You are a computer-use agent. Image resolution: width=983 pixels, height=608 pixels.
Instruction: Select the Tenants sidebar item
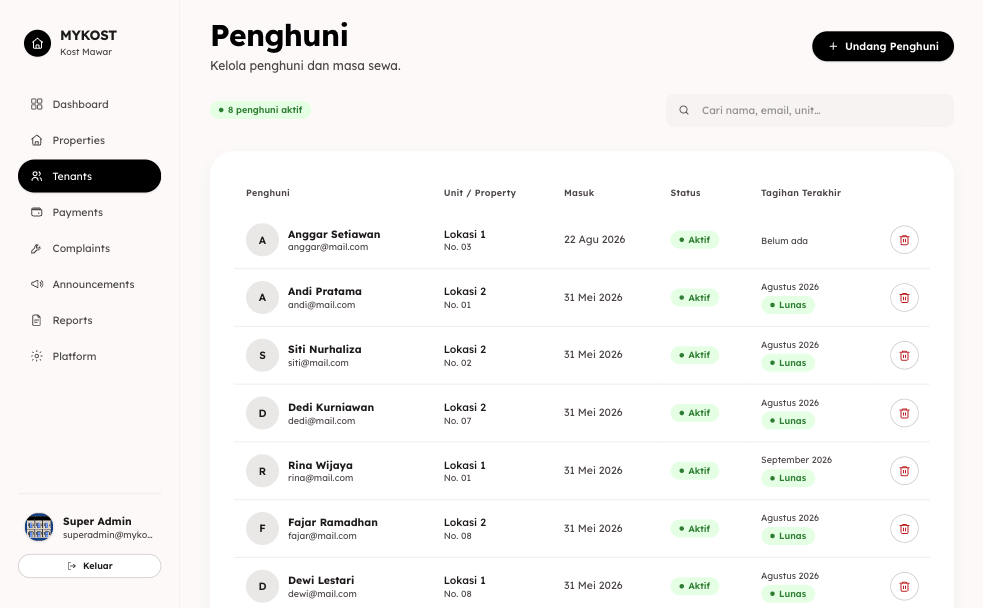tap(89, 176)
